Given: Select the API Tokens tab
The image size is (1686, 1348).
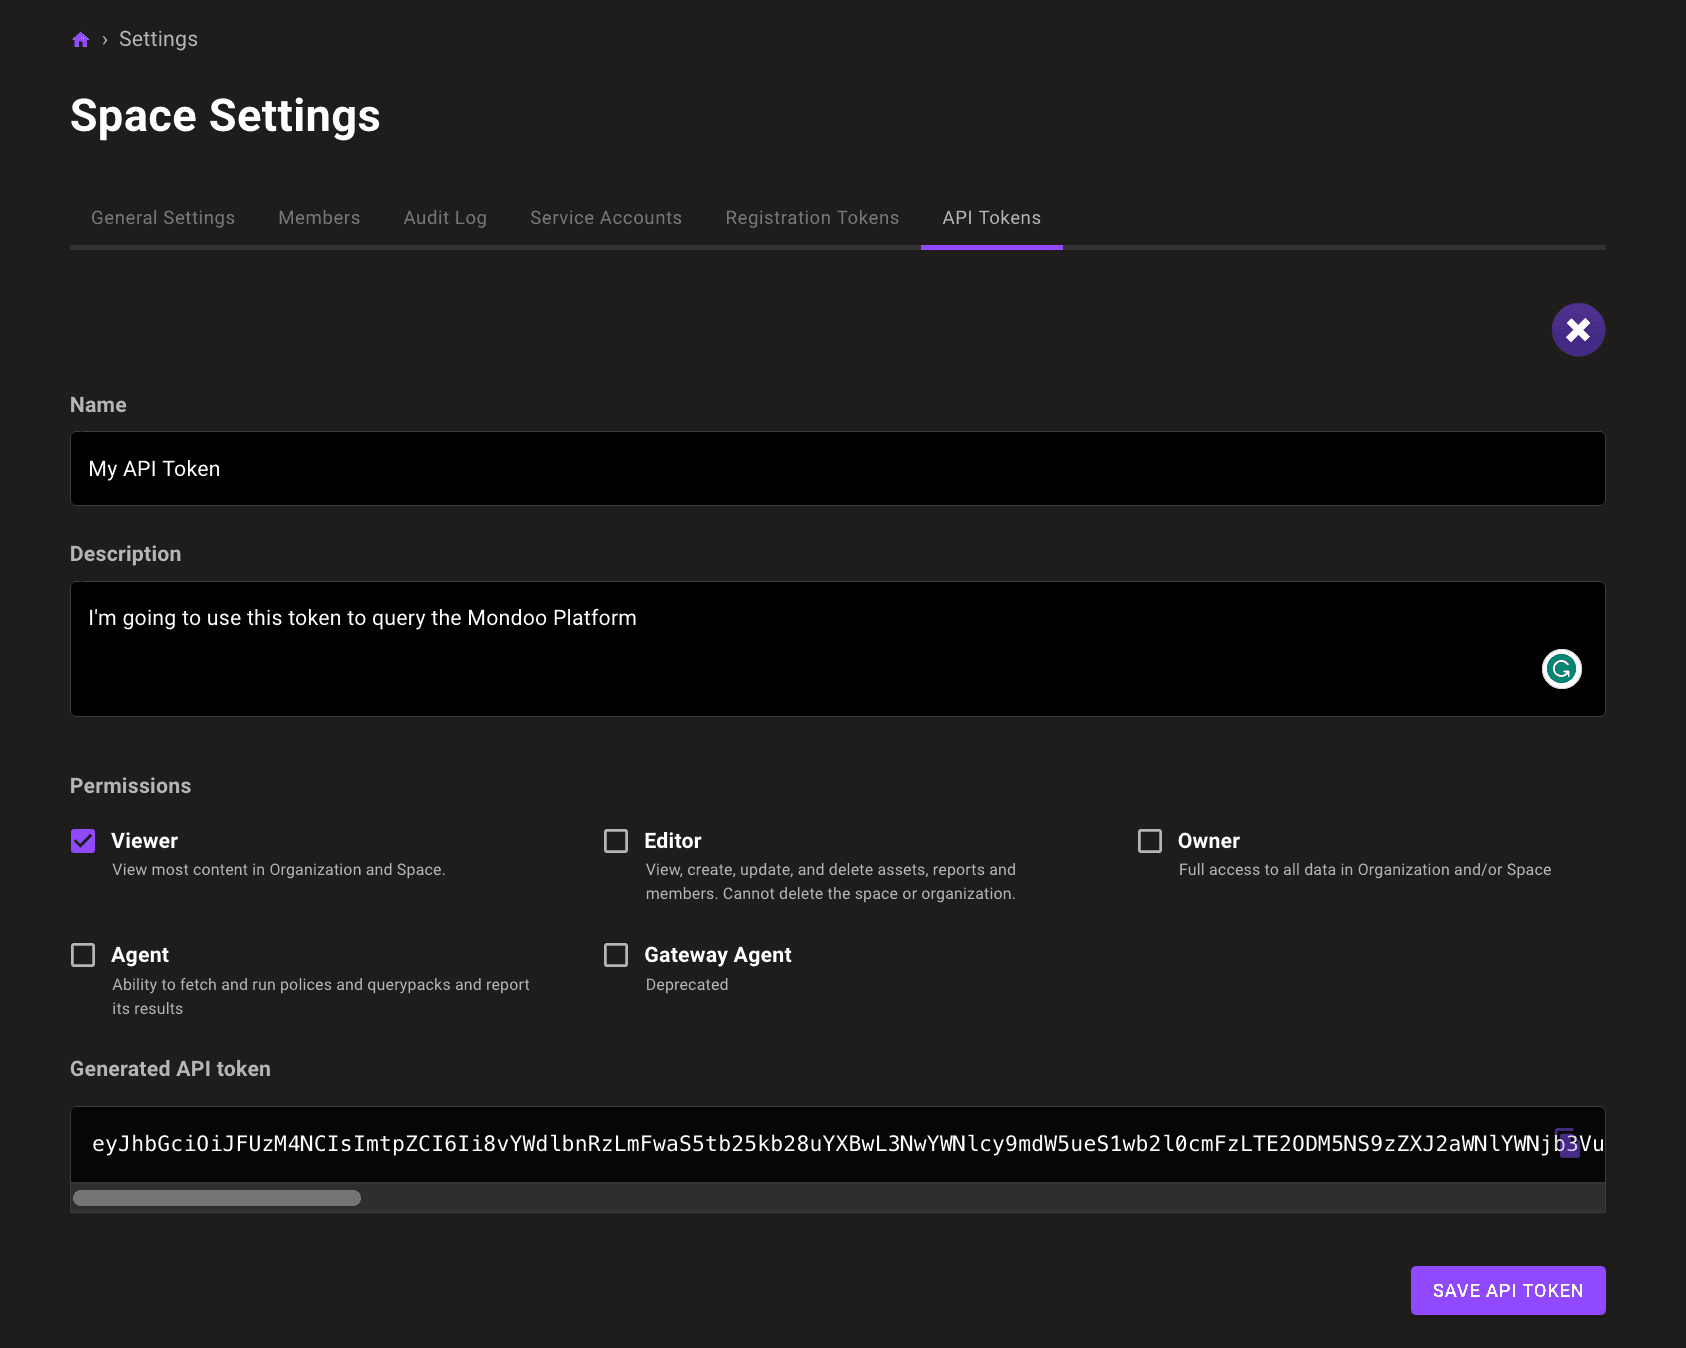Looking at the screenshot, I should coord(991,218).
